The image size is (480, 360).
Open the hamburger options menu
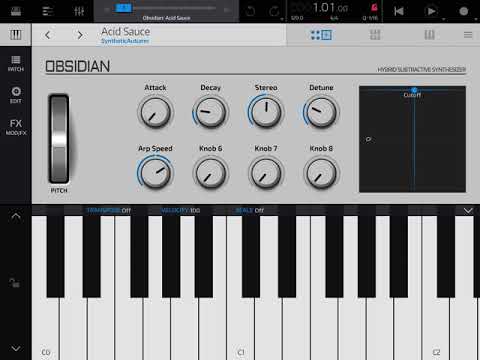click(x=468, y=35)
